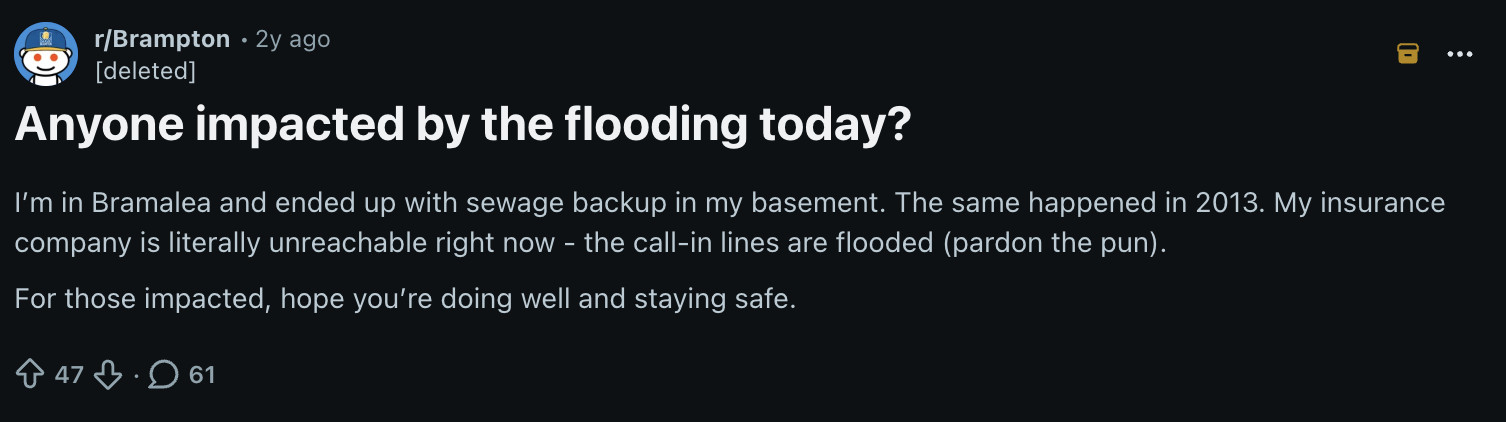Click the 61 comments count

pyautogui.click(x=202, y=375)
